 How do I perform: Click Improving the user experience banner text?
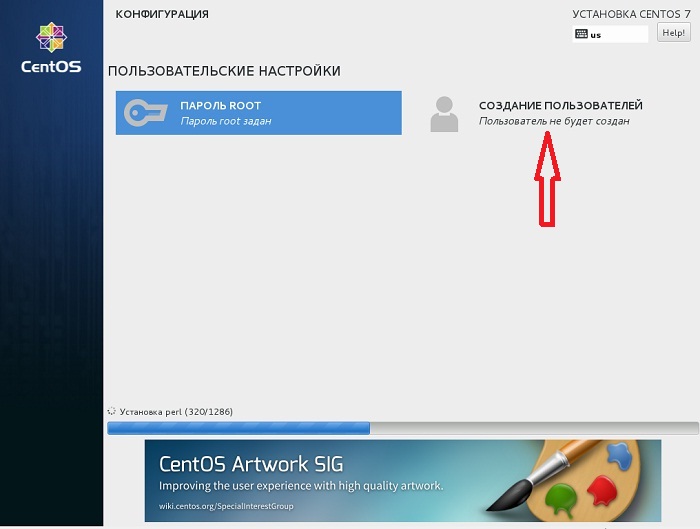point(301,486)
